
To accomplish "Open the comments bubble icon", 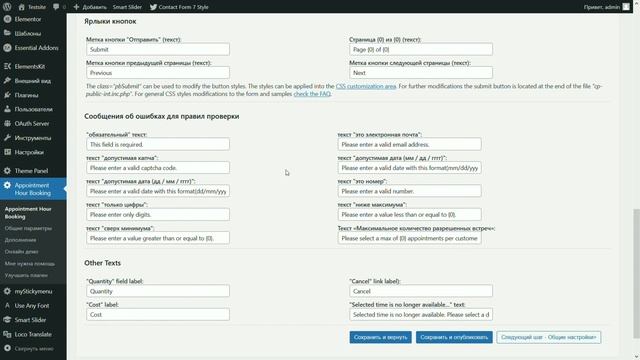I will 56,7.
